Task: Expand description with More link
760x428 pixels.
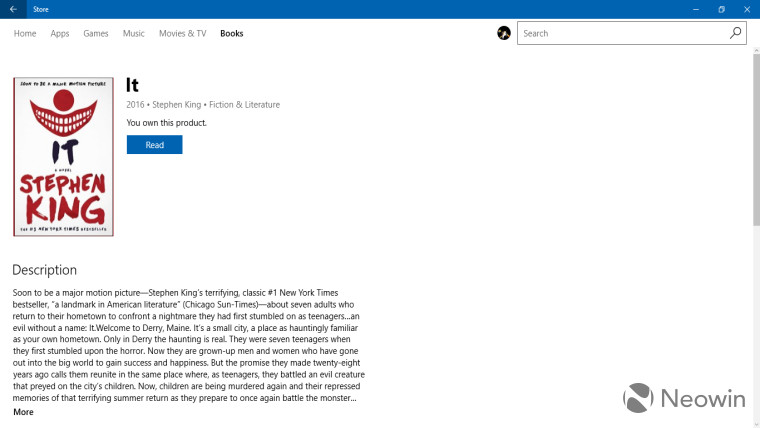Action: click(x=23, y=412)
